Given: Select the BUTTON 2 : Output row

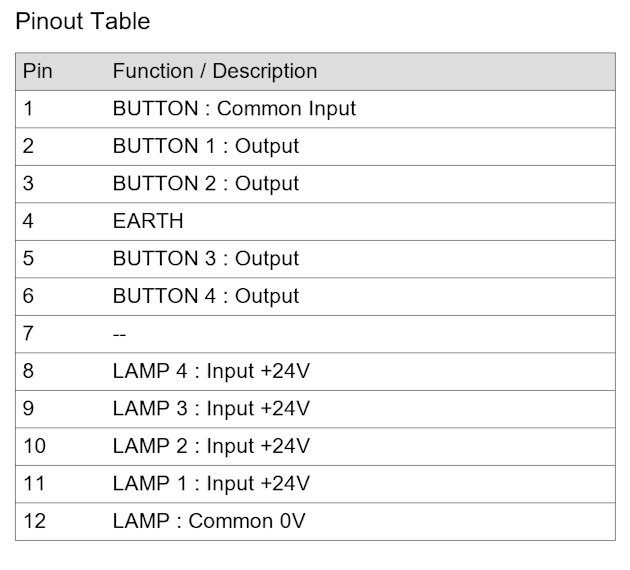Looking at the screenshot, I should pyautogui.click(x=315, y=184).
